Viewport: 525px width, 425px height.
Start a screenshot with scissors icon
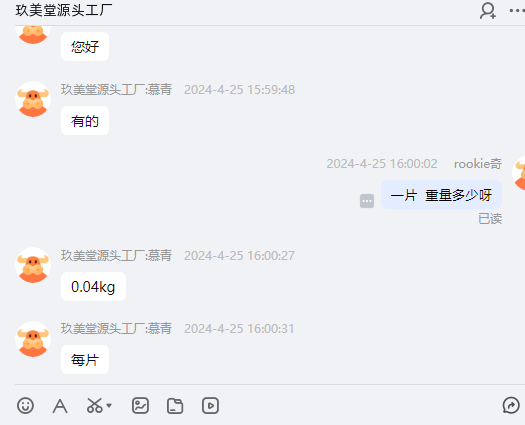pyautogui.click(x=94, y=406)
